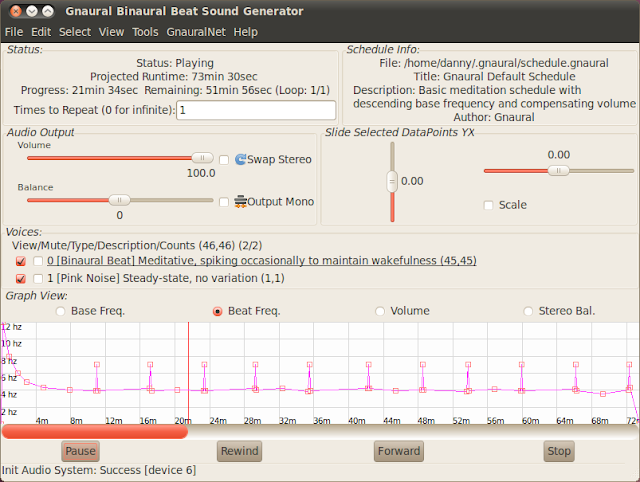Enable the Swap Stereo checkbox

point(224,160)
